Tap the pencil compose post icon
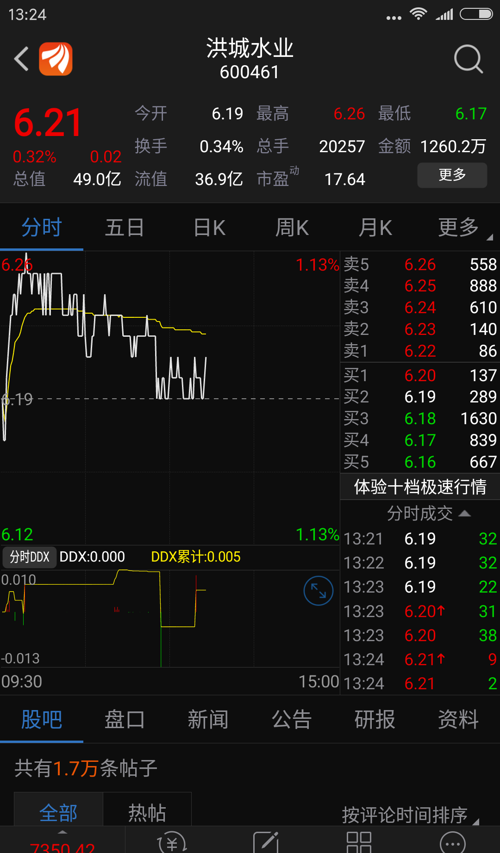 pyautogui.click(x=266, y=842)
